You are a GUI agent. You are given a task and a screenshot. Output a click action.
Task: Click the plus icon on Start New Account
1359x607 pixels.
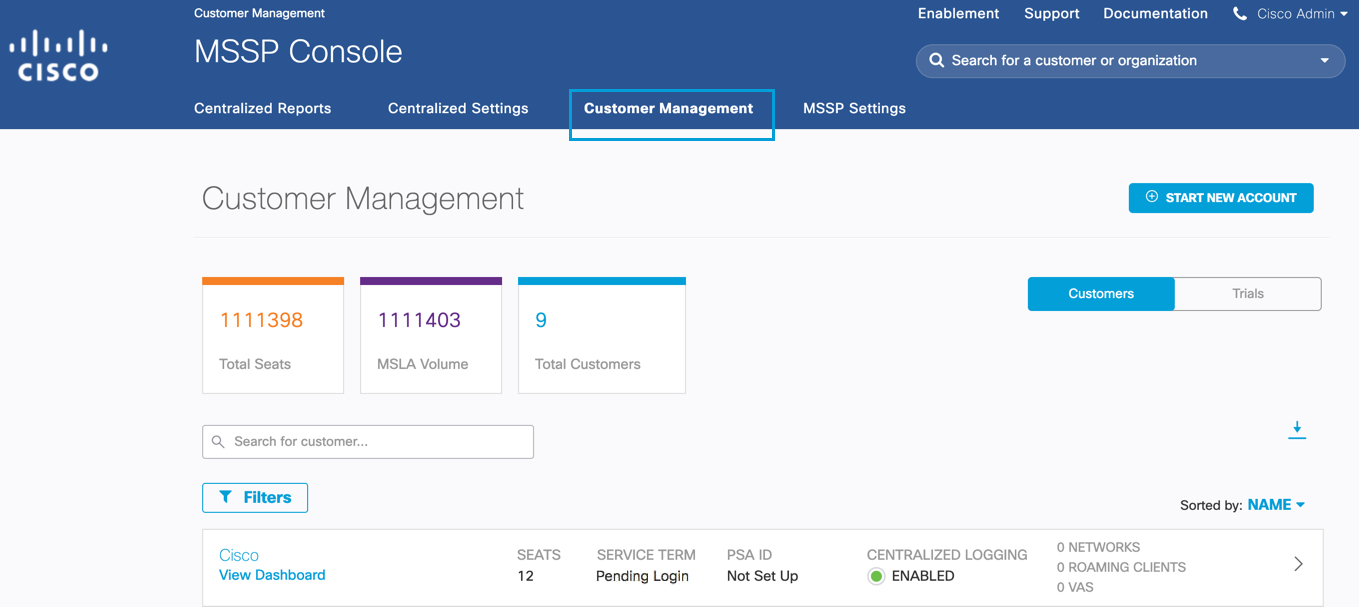tap(1152, 197)
